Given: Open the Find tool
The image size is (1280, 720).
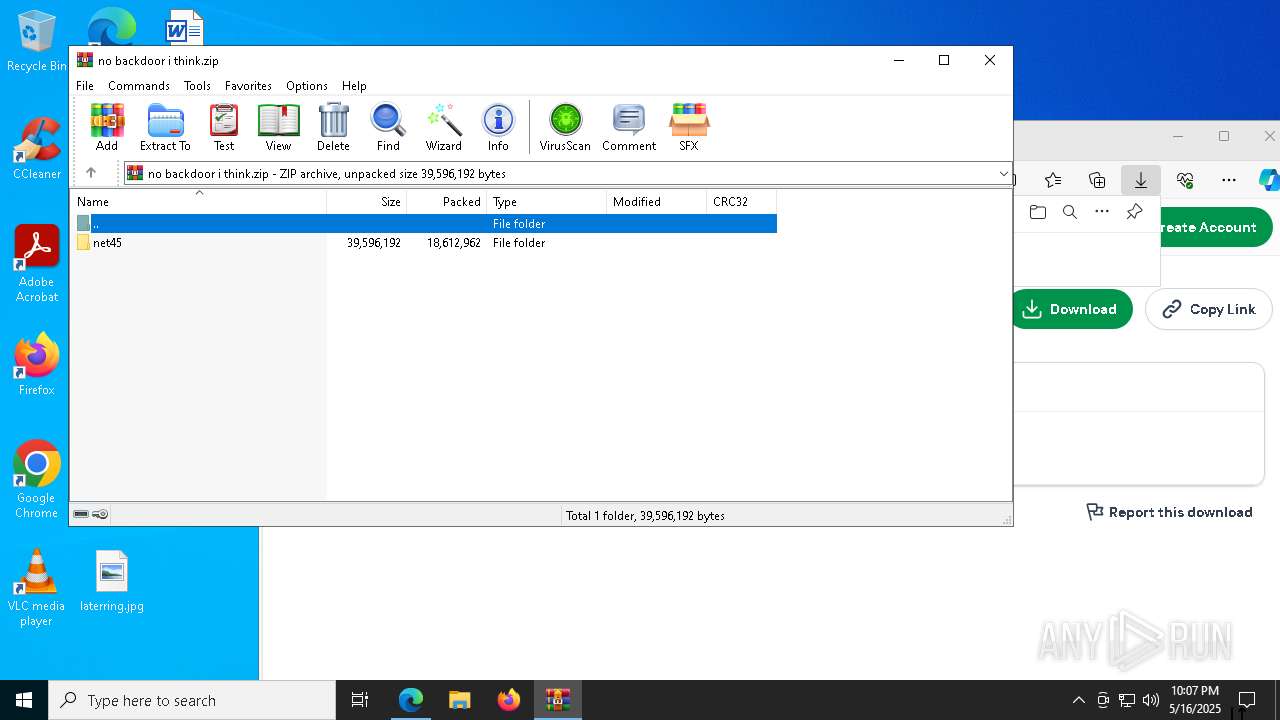Looking at the screenshot, I should pyautogui.click(x=388, y=127).
